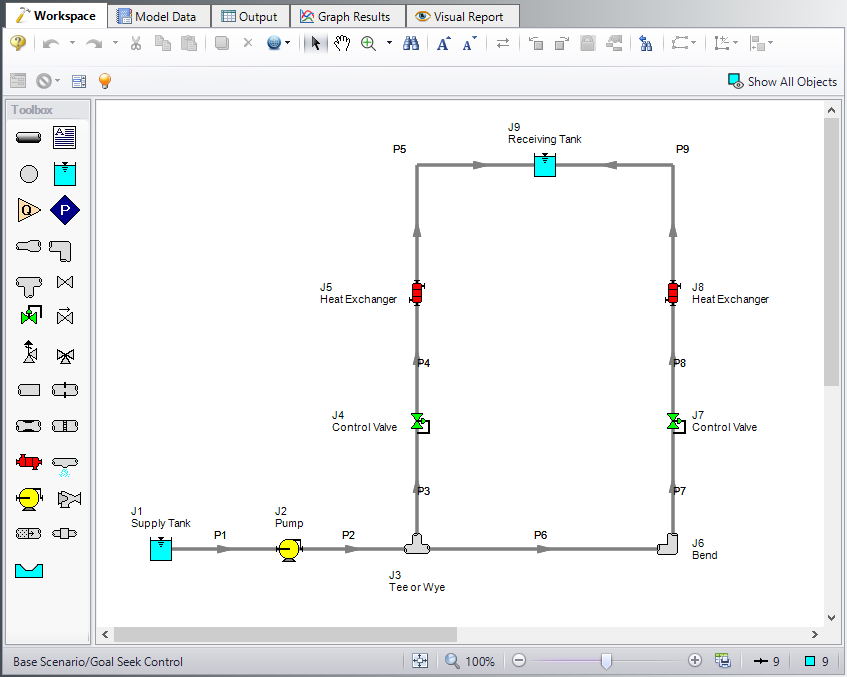847x677 pixels.
Task: Select the Pump junction tool in the Toolbox
Action: pos(29,497)
